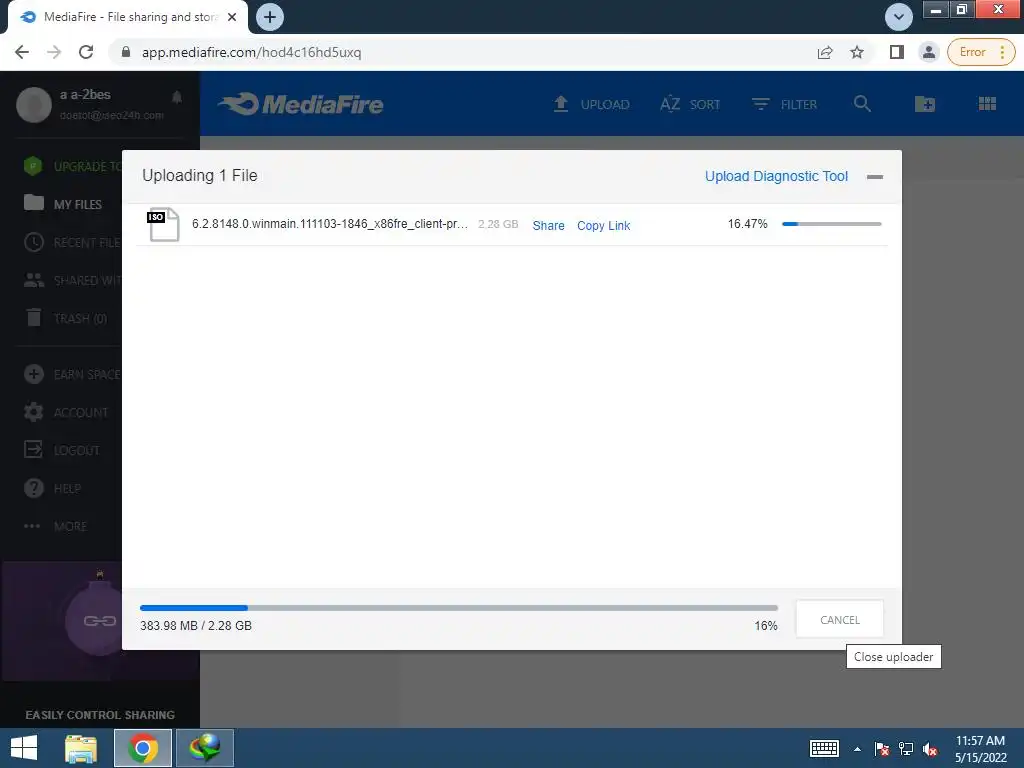1024x768 pixels.
Task: Click the Action Center flag icon
Action: click(881, 749)
